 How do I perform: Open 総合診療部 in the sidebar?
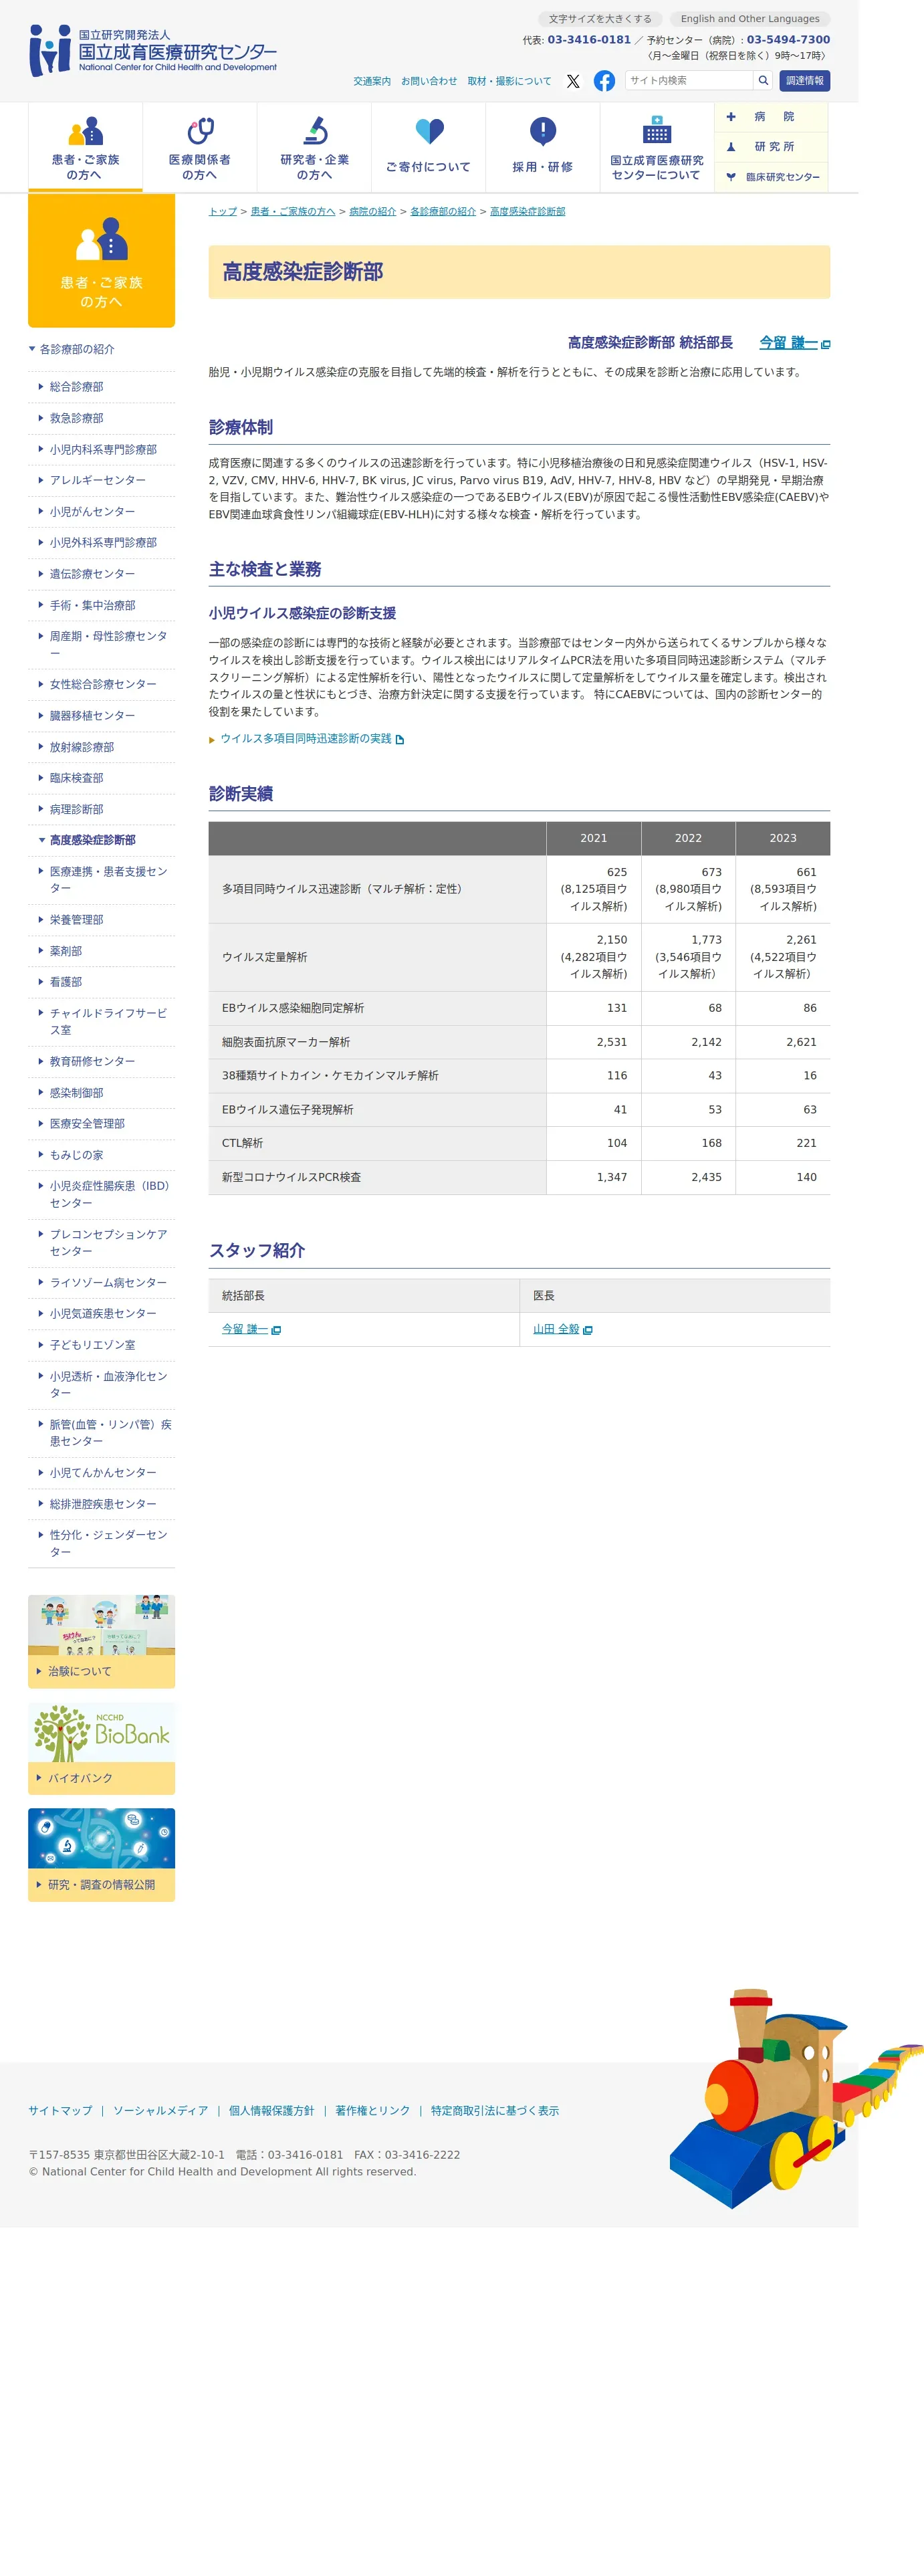click(76, 387)
